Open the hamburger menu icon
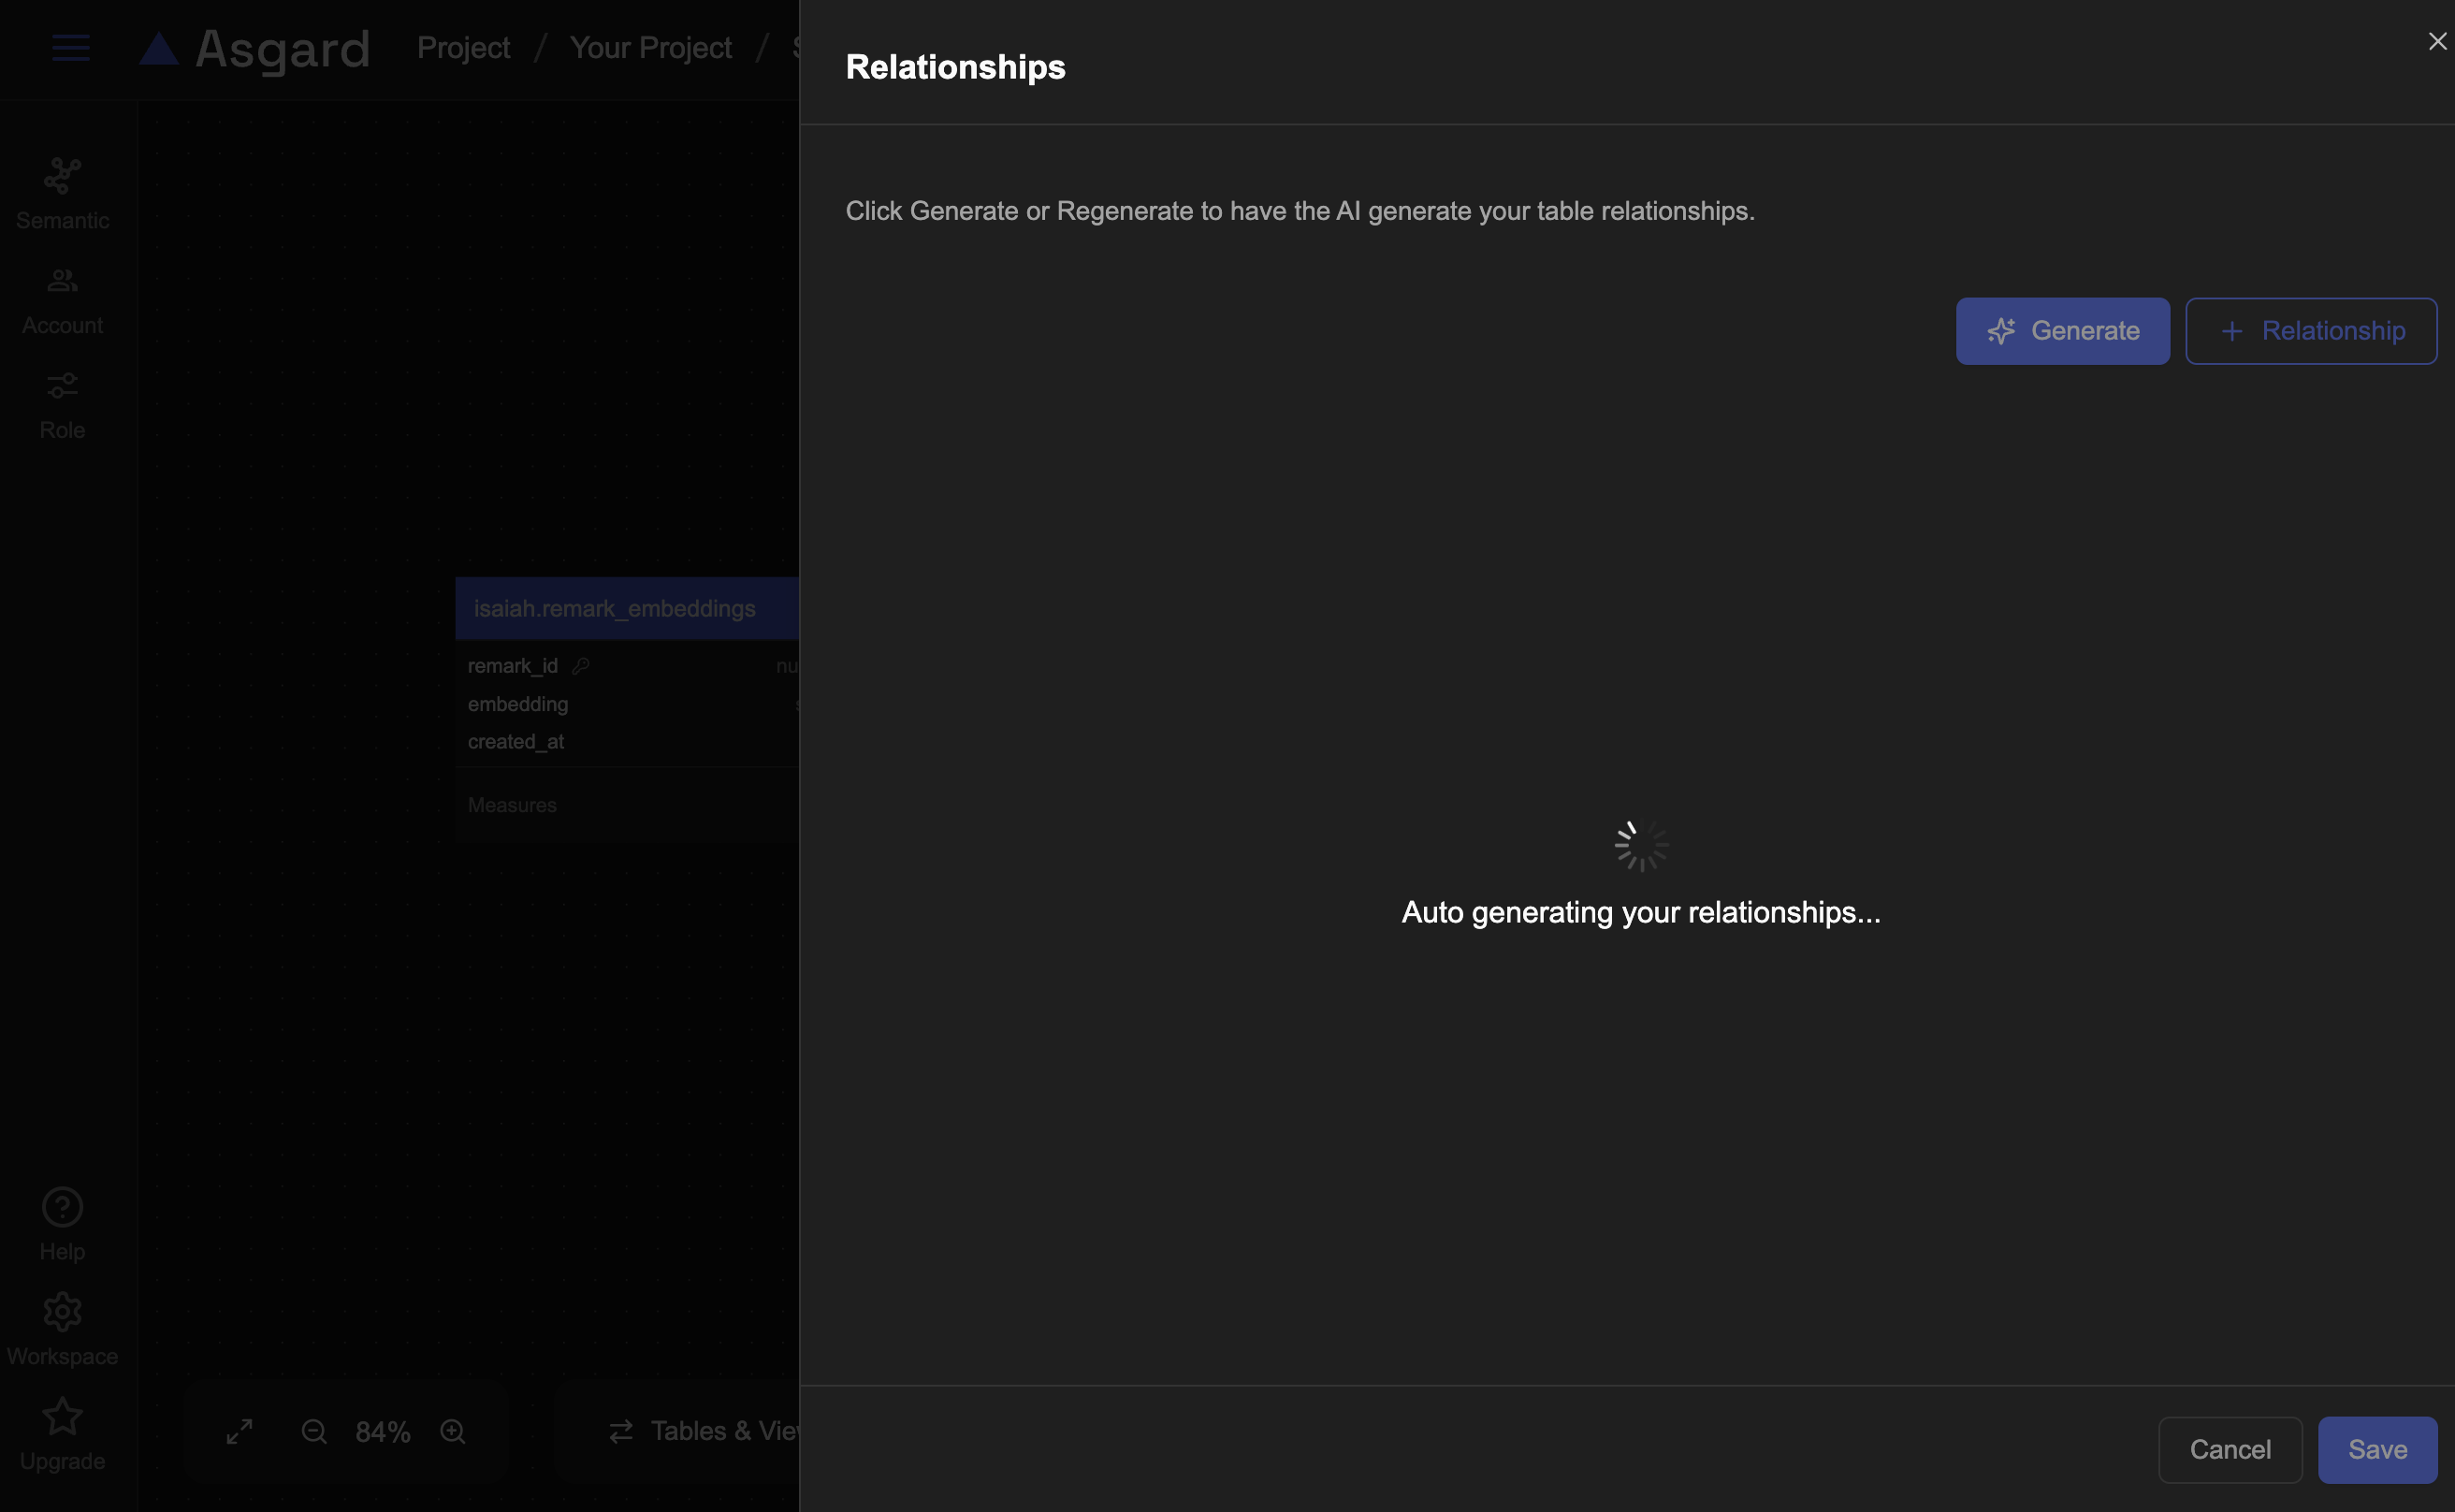Screen dimensions: 2455x1512 [x=70, y=47]
